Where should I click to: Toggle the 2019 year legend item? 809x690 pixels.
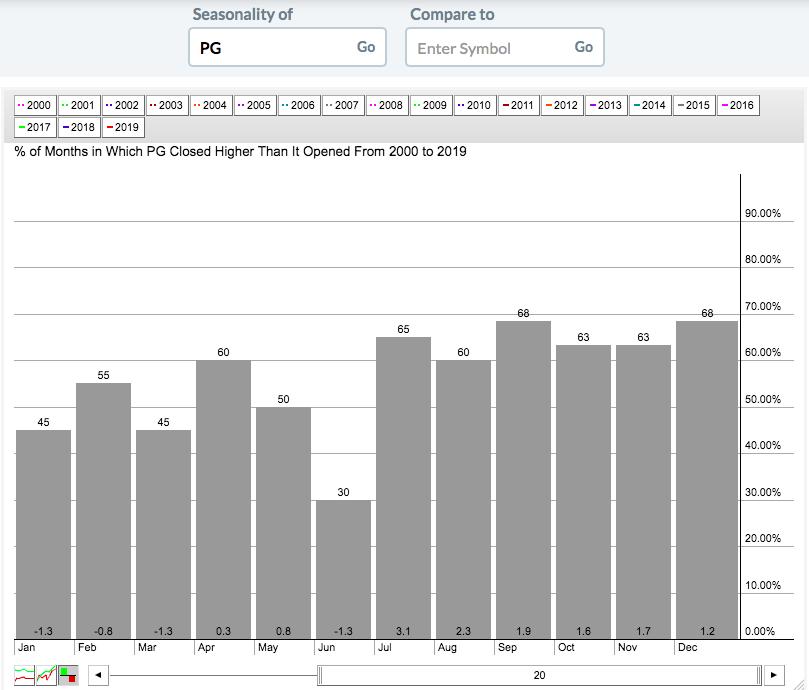point(123,128)
